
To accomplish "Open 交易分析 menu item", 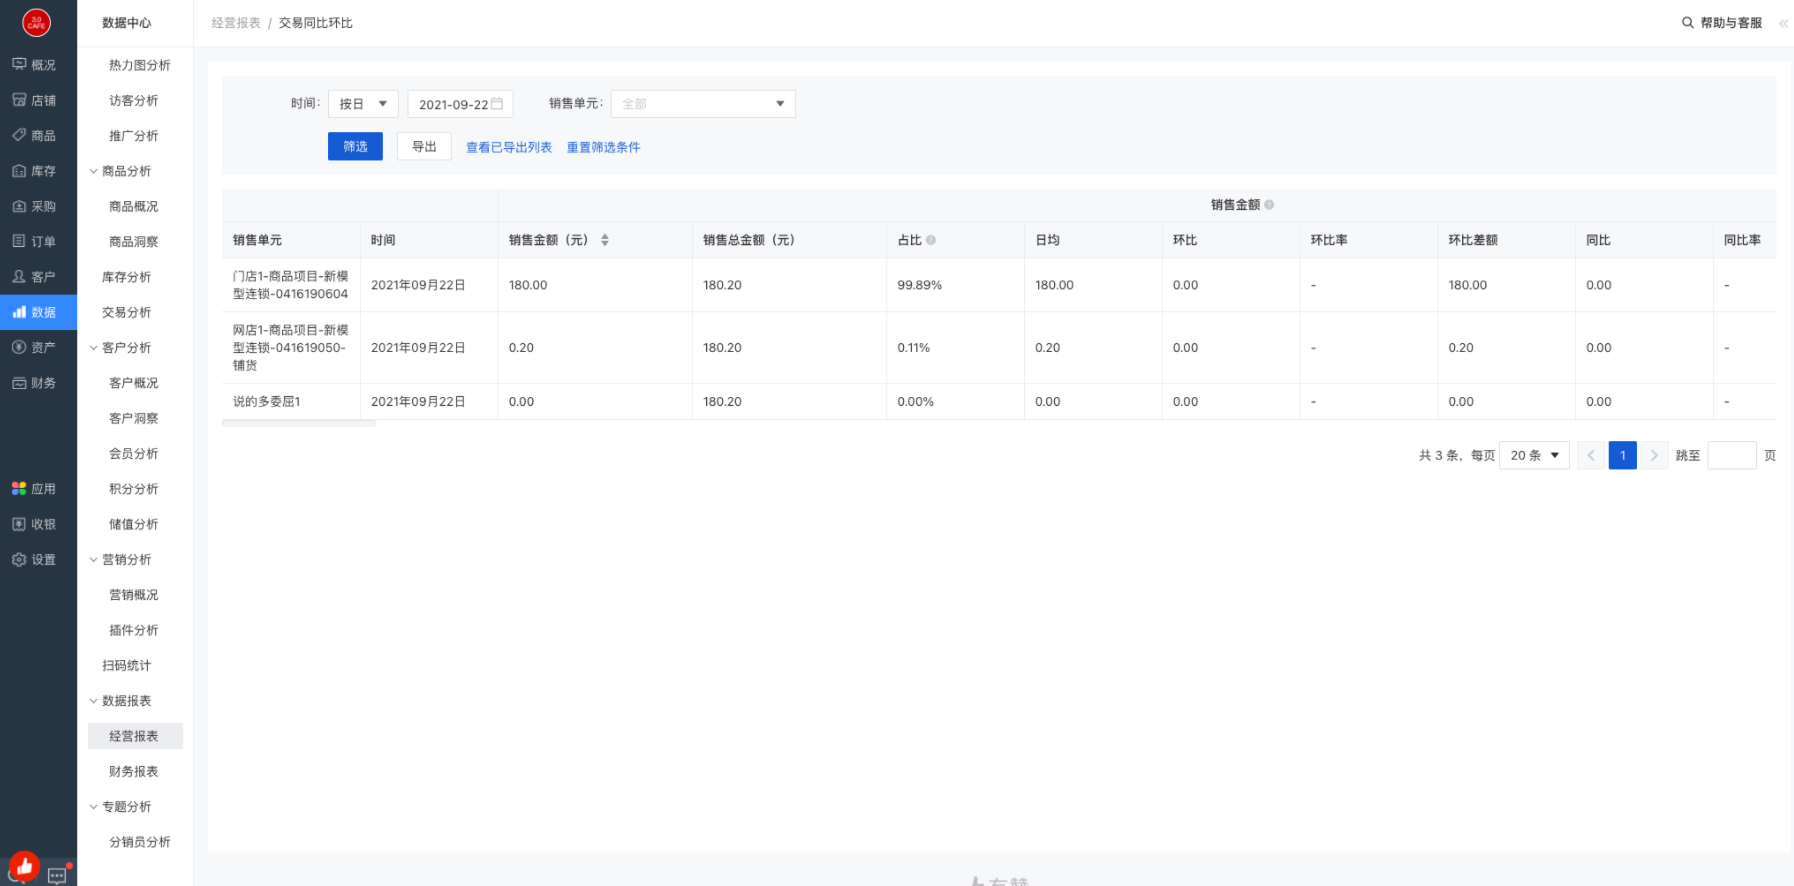I will tap(127, 312).
